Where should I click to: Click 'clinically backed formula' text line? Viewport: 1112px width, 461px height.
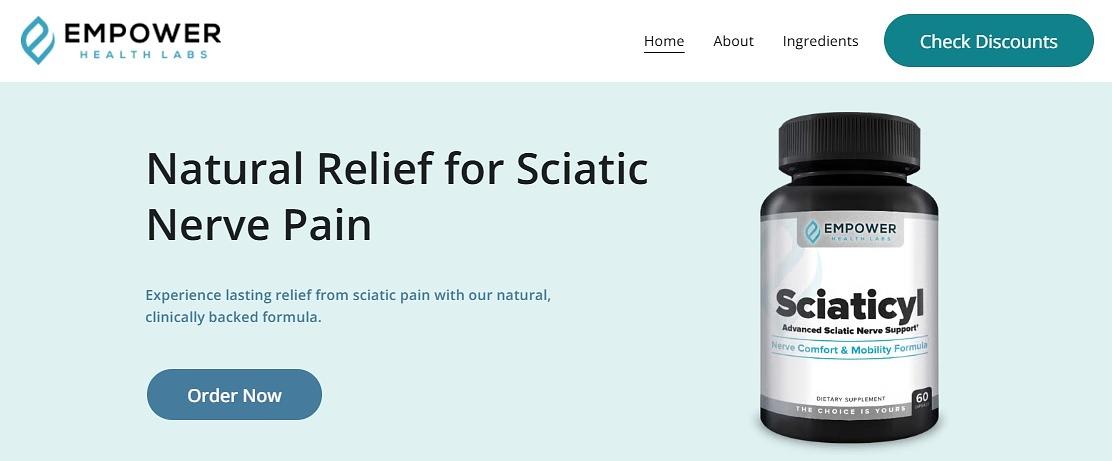233,317
